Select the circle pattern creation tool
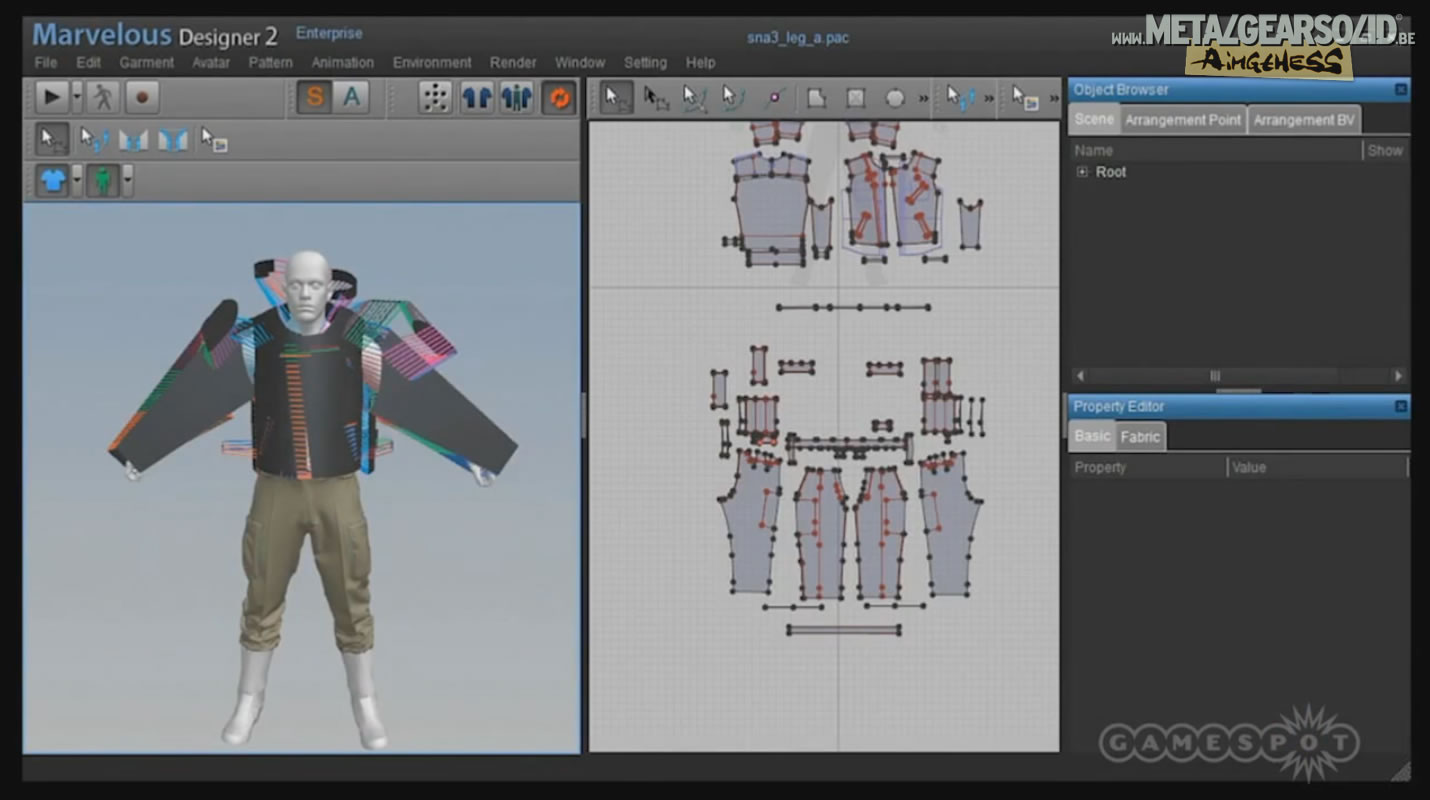 pyautogui.click(x=895, y=98)
